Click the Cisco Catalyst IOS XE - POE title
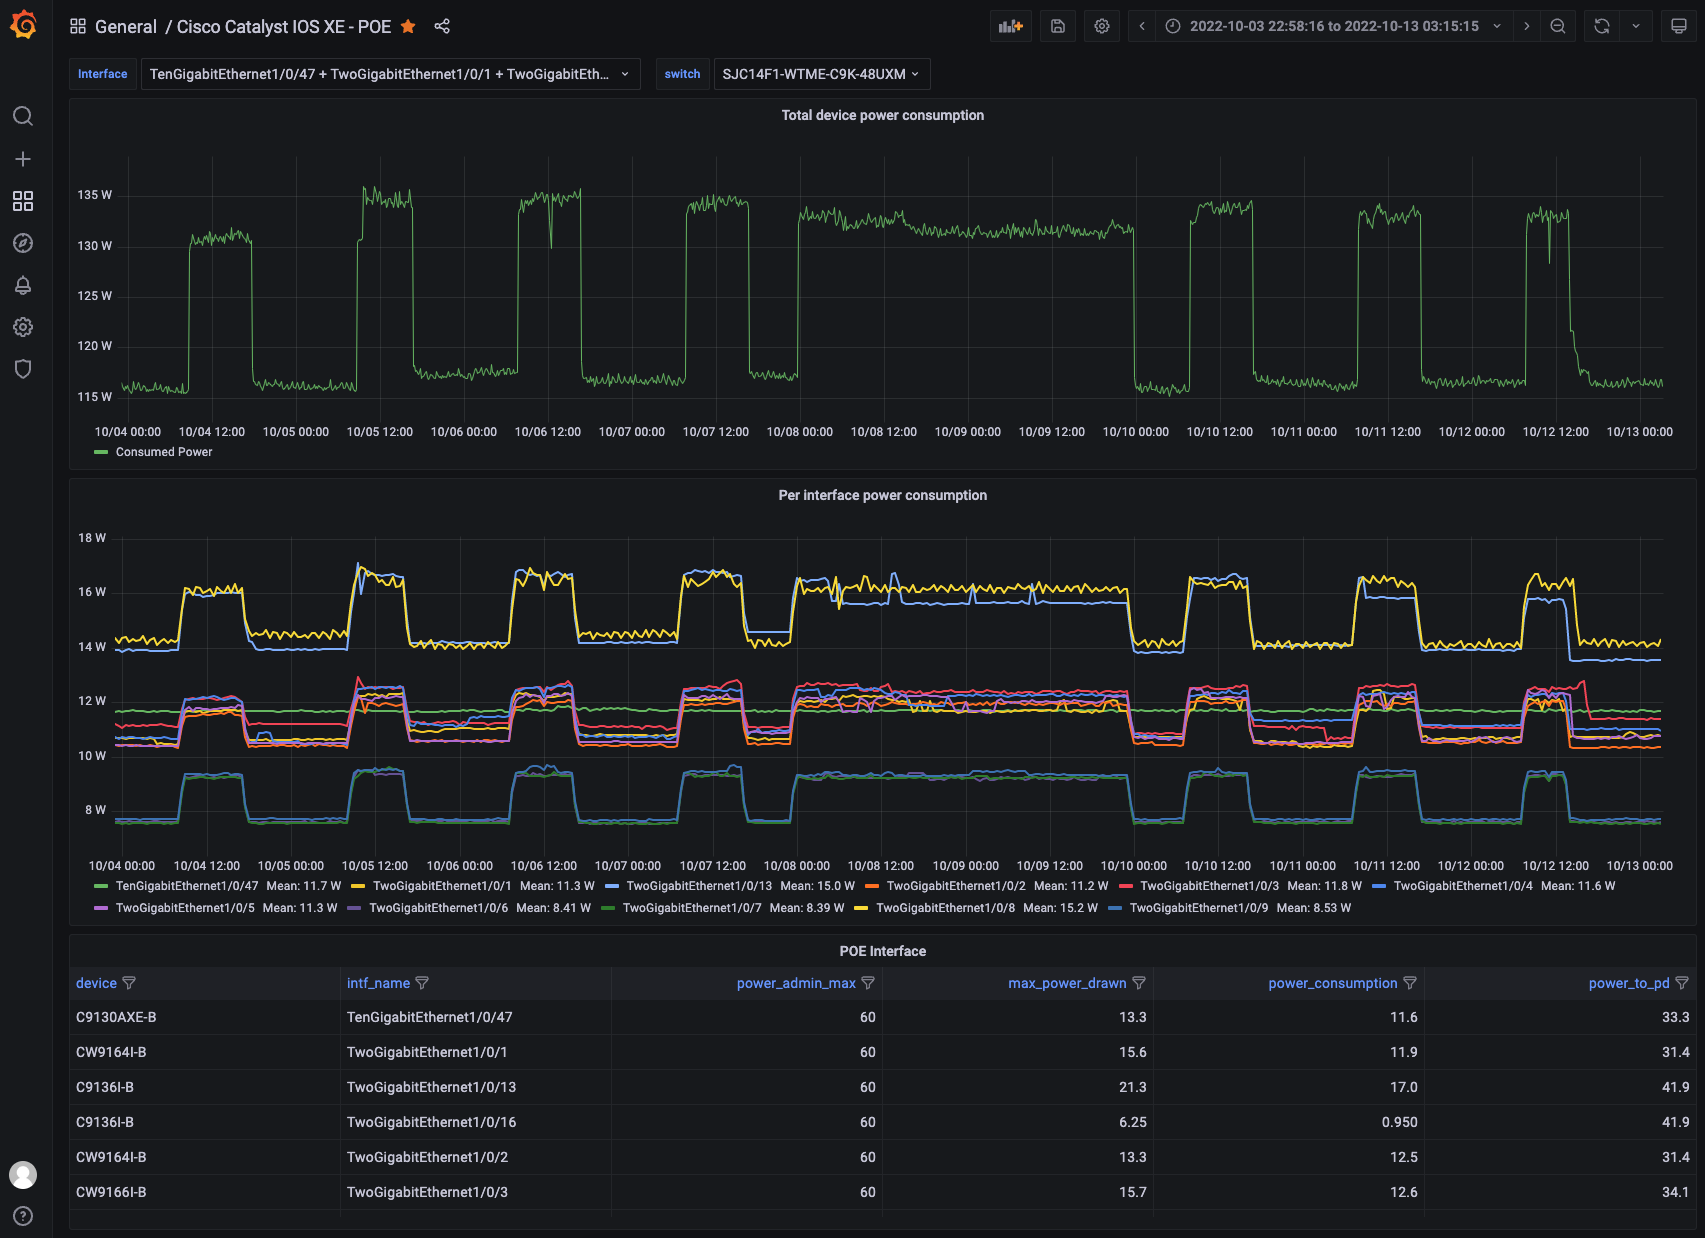The width and height of the screenshot is (1705, 1238). point(284,27)
